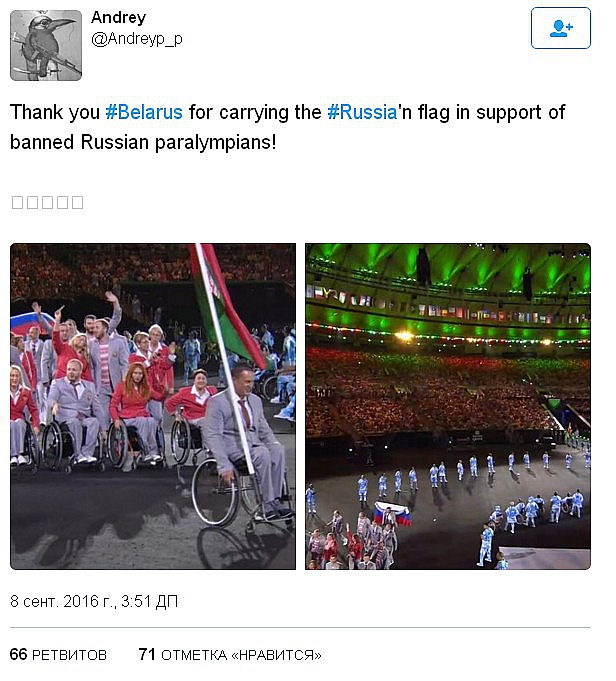Open the left photo of wheelchair athletes

pyautogui.click(x=153, y=406)
